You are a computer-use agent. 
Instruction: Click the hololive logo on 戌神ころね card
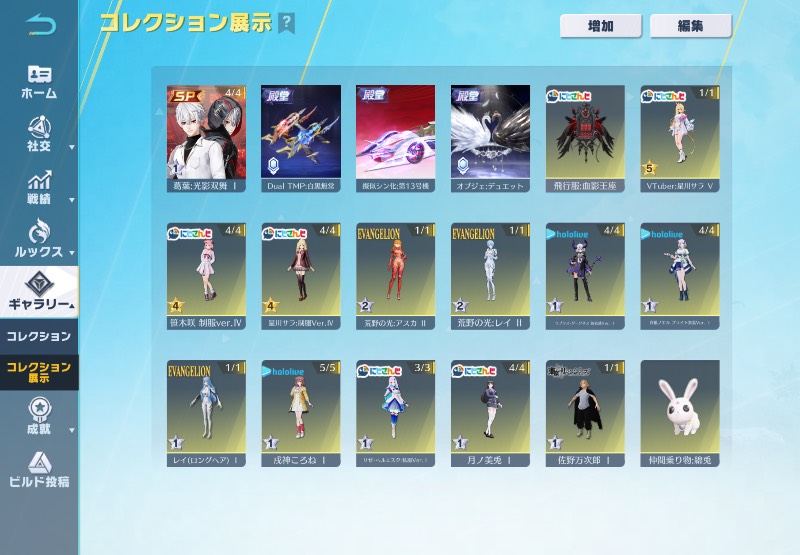pyautogui.click(x=283, y=371)
